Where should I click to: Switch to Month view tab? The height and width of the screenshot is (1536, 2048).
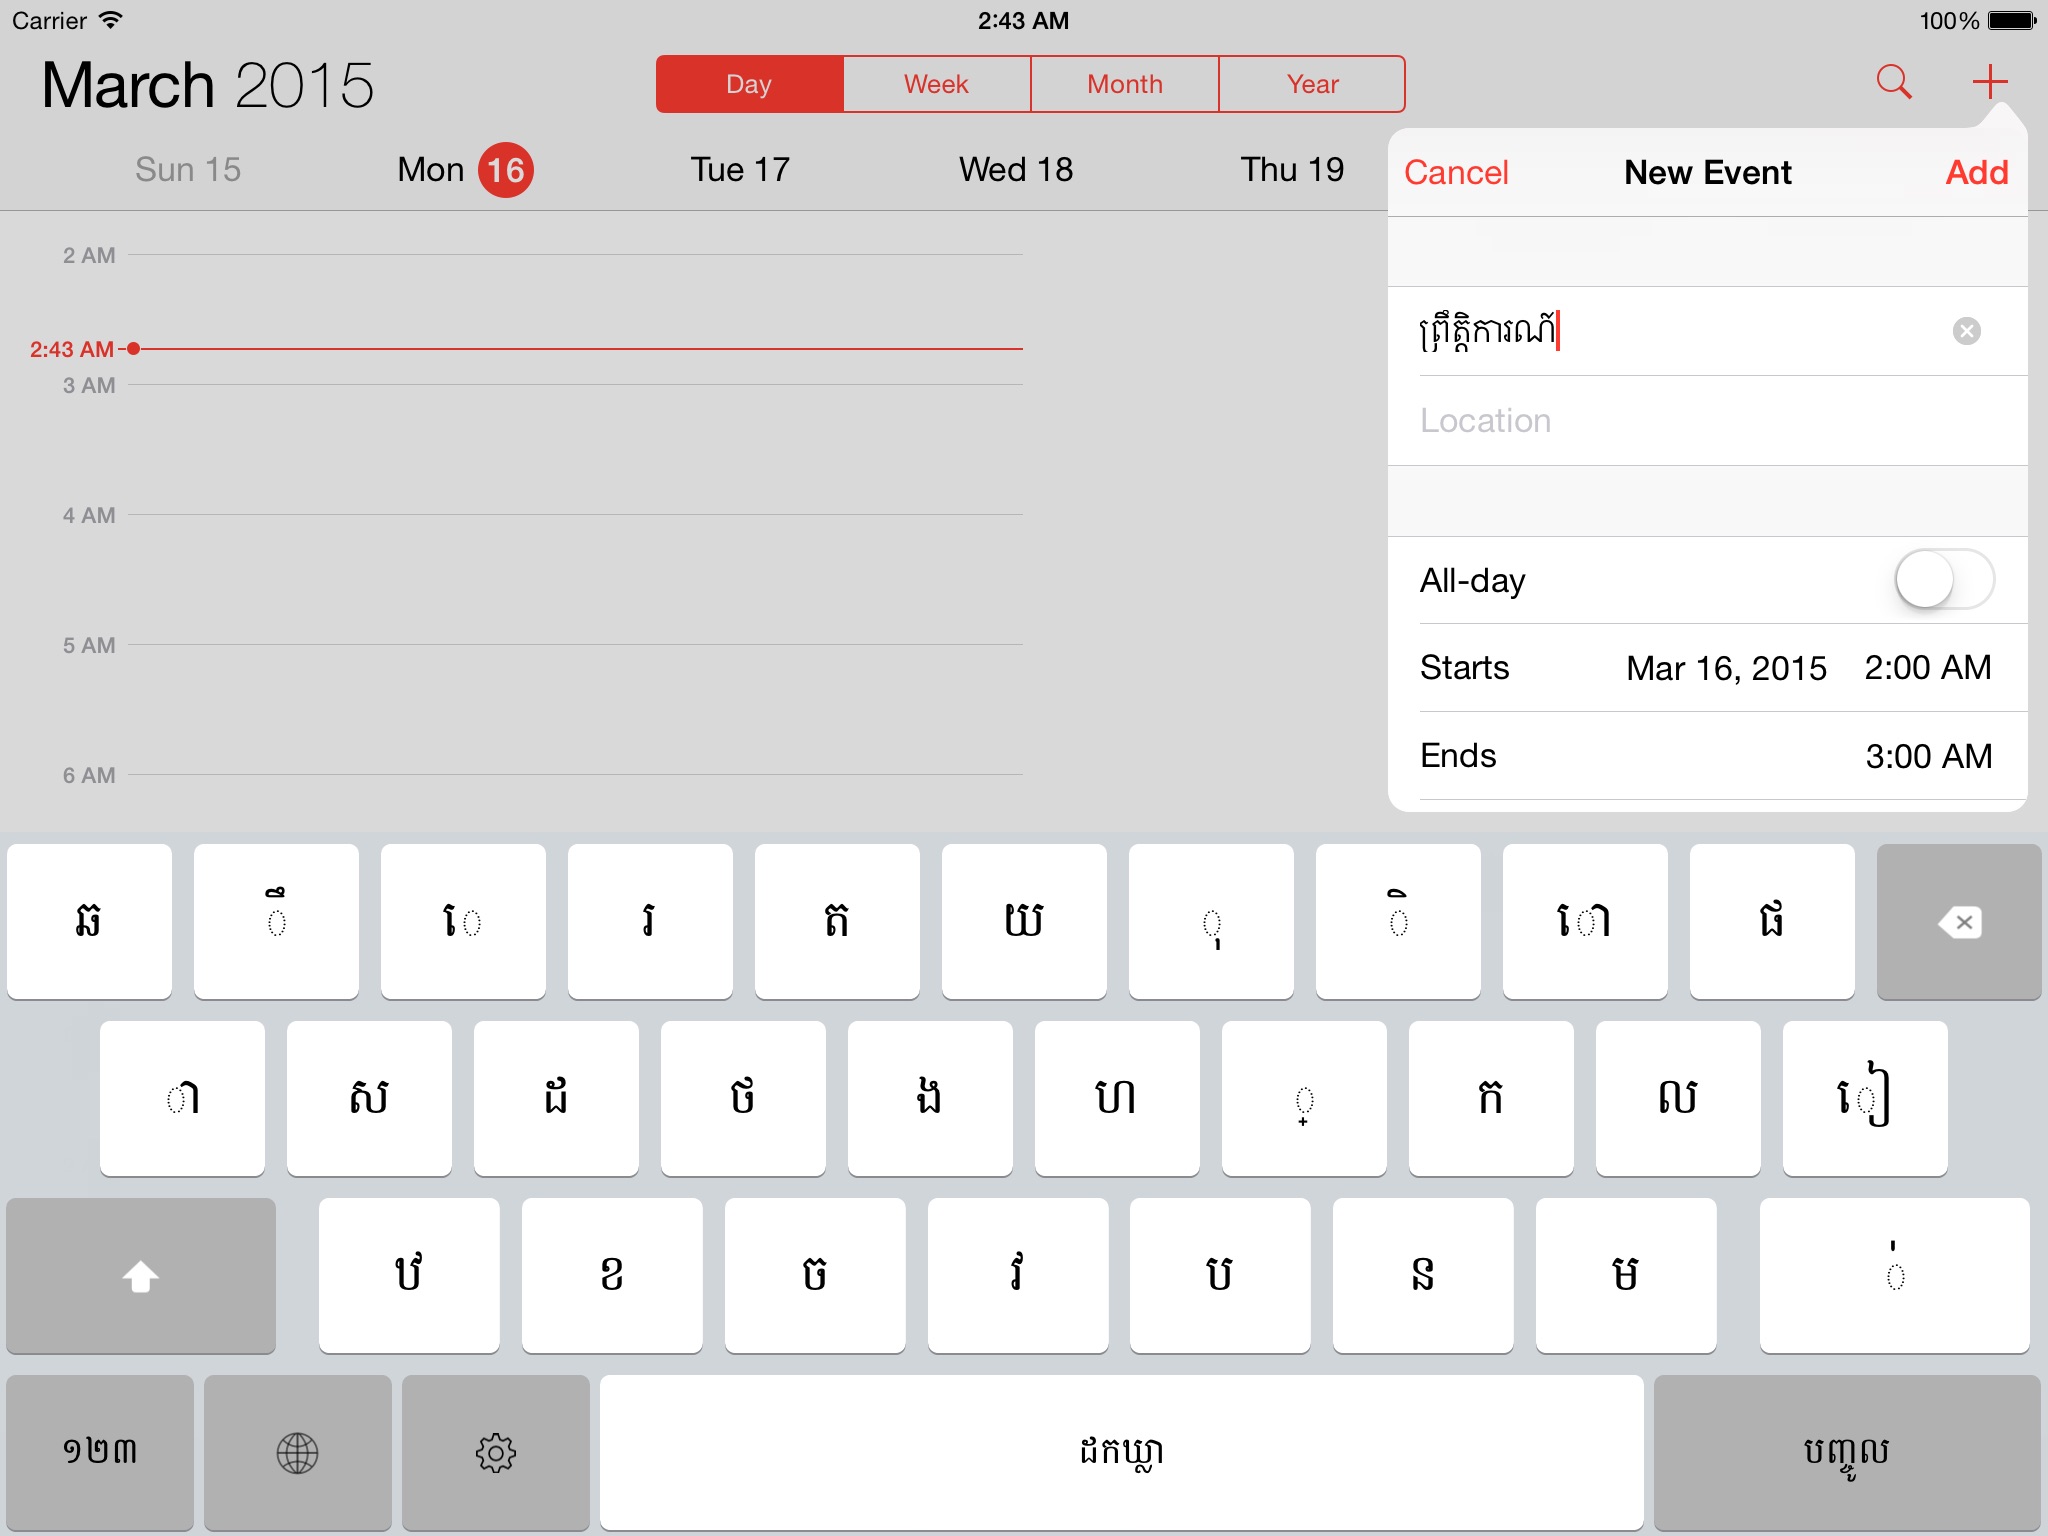pos(1124,84)
